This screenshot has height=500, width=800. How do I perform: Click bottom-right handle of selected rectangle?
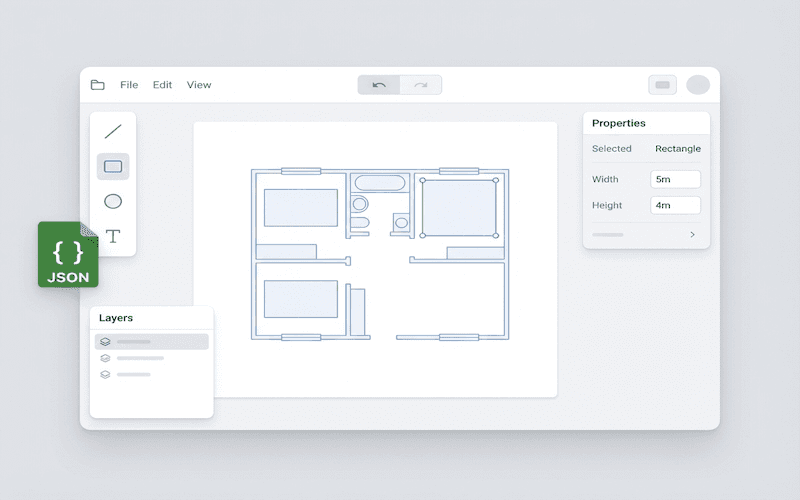coord(495,236)
